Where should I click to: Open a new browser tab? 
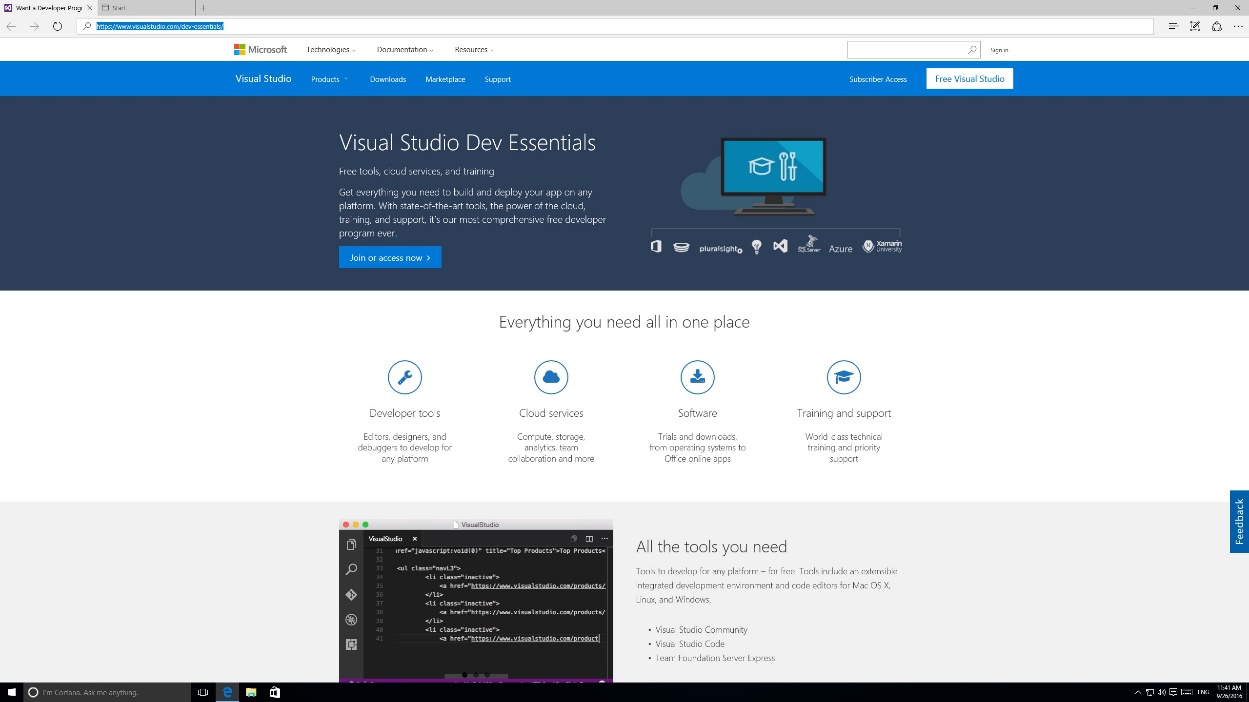(x=203, y=7)
